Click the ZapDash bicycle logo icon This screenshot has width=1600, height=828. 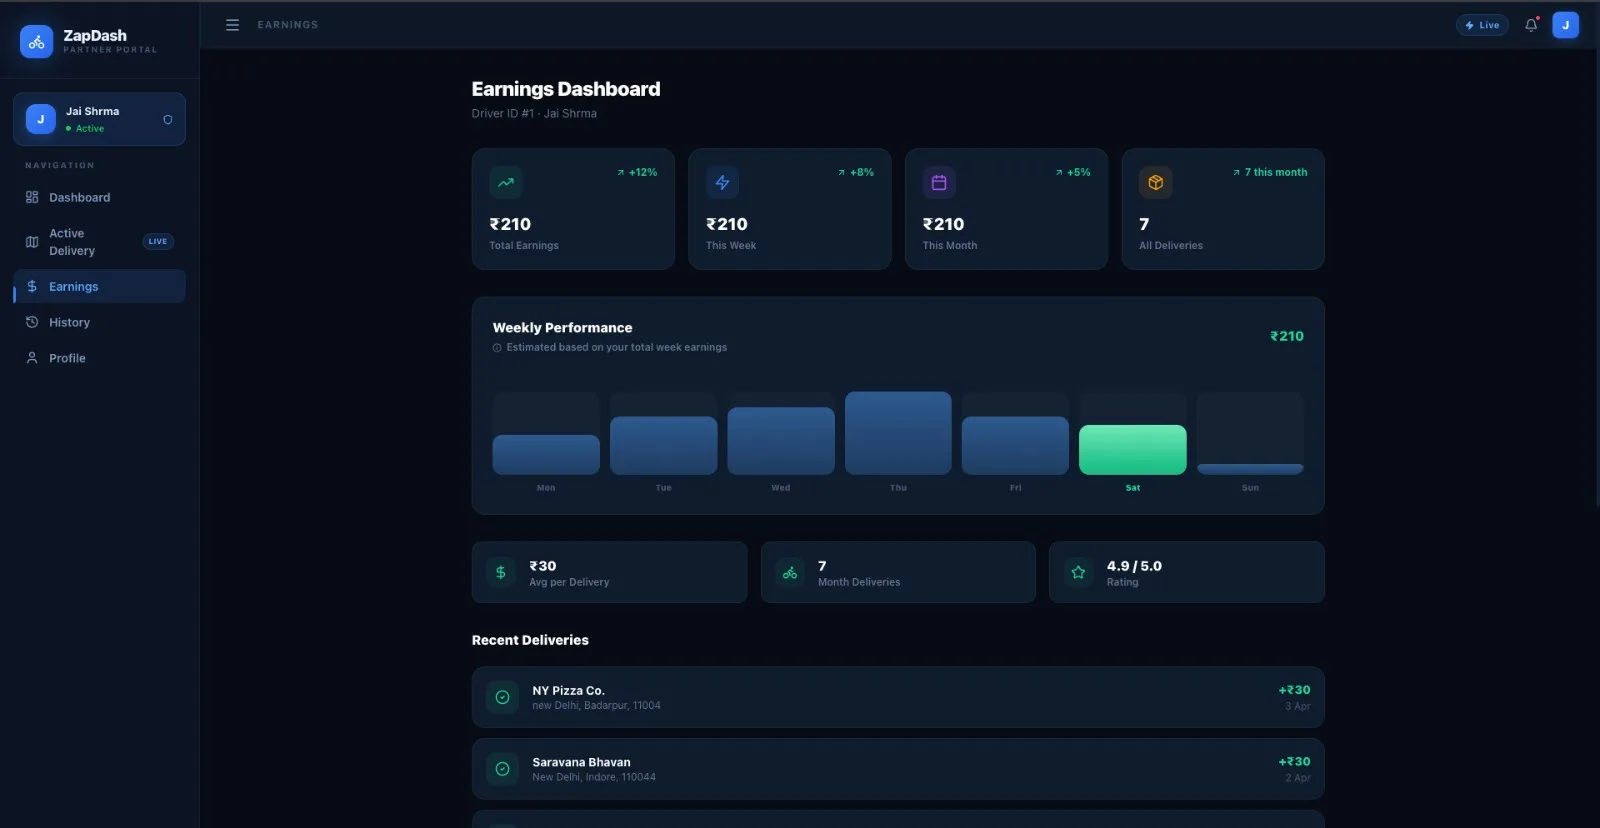(x=36, y=42)
